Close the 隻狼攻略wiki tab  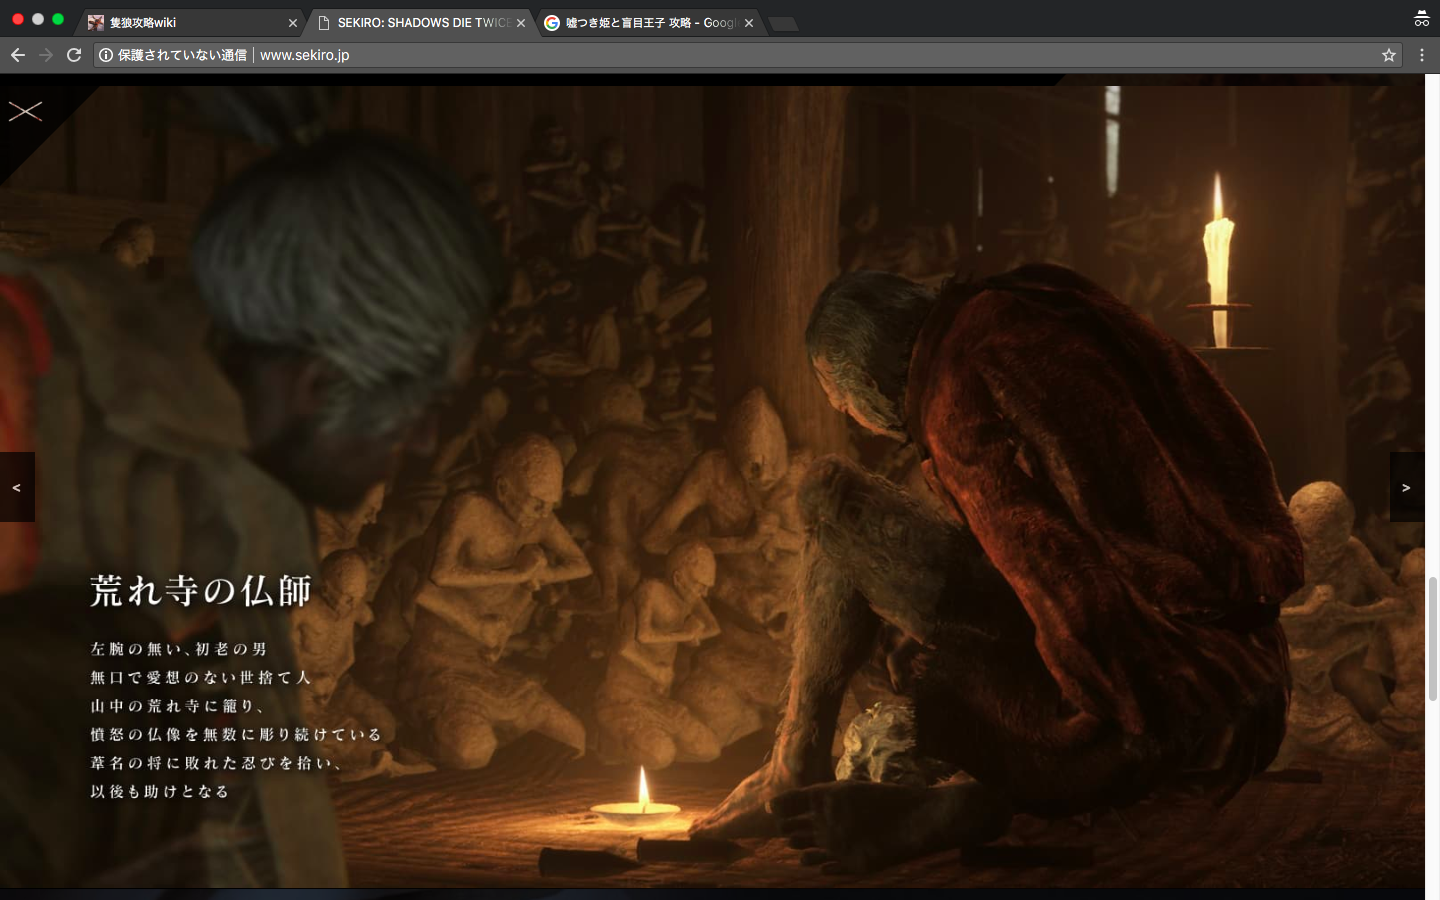pos(293,23)
